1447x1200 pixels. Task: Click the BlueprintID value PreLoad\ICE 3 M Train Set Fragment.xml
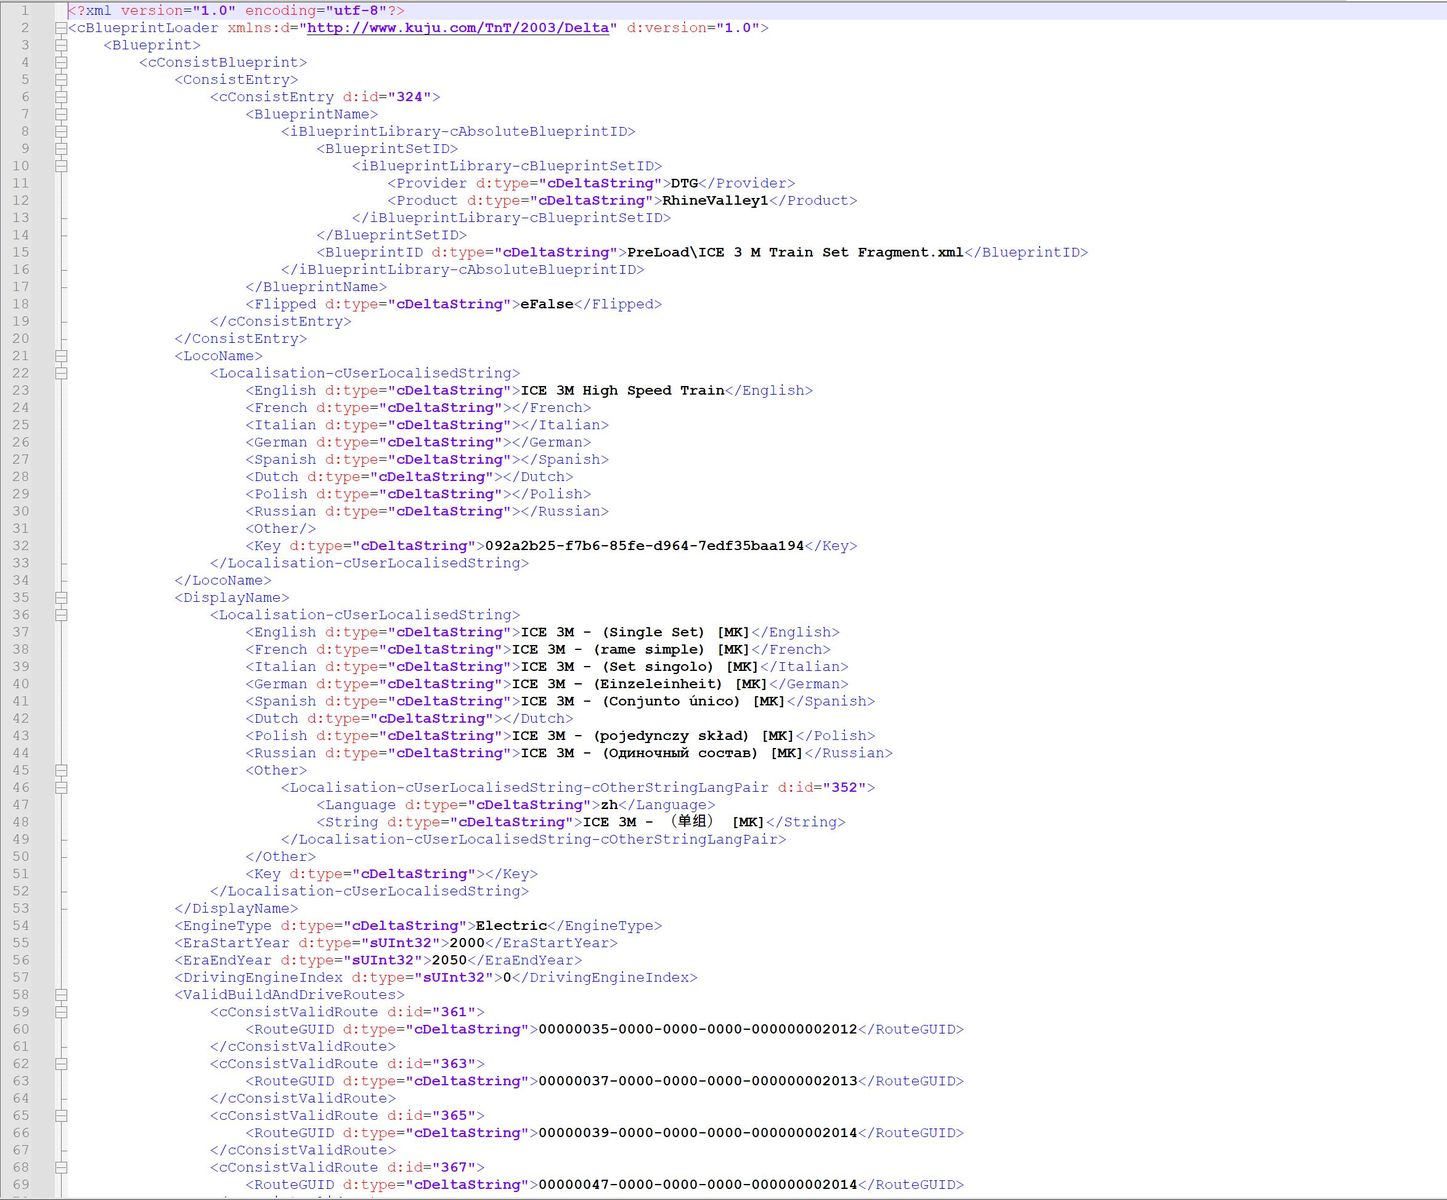point(795,252)
